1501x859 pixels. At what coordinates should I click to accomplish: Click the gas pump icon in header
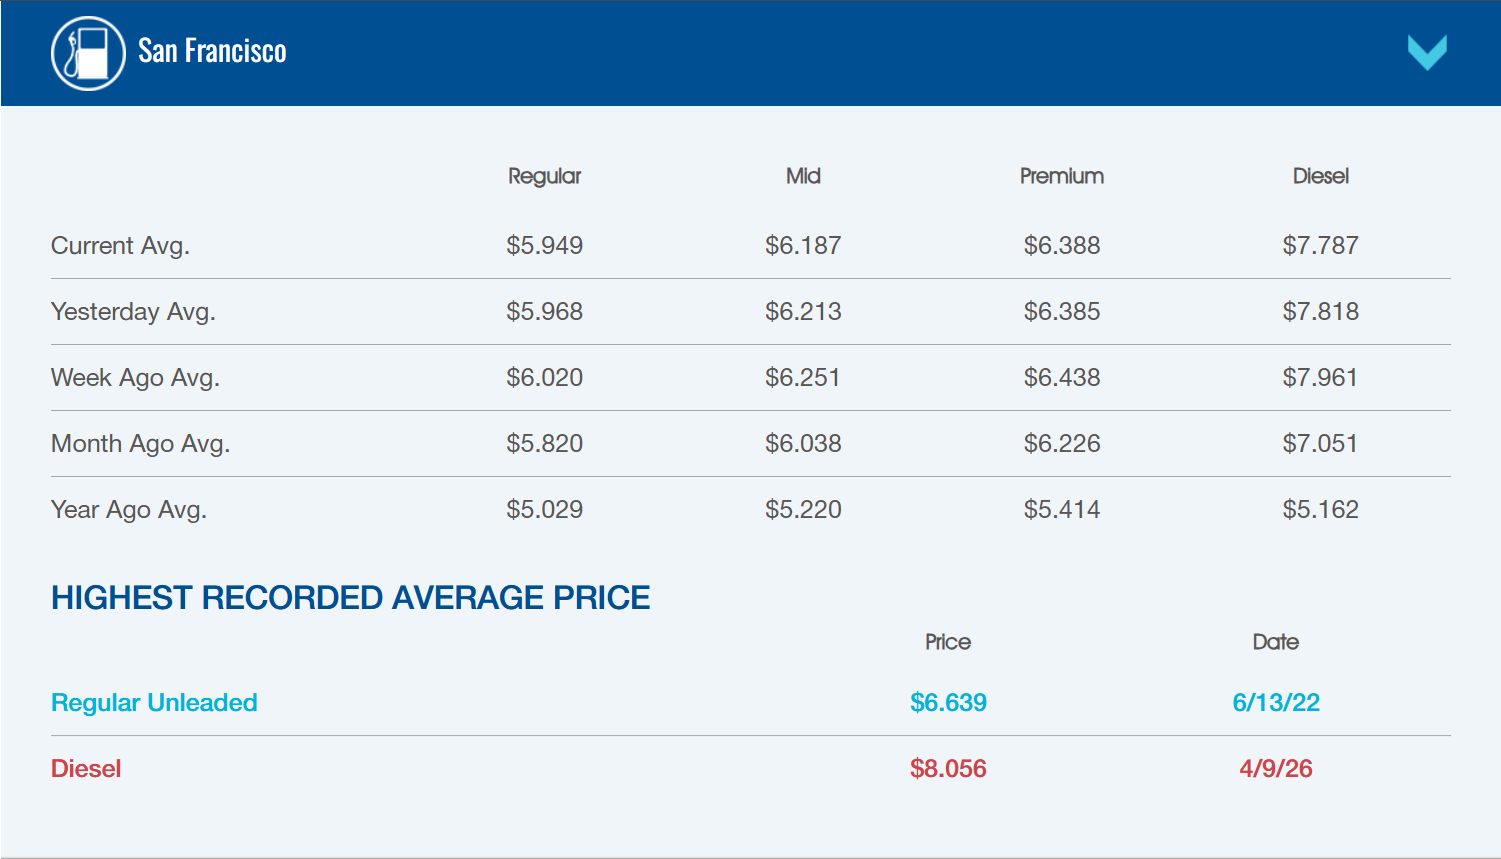tap(88, 53)
